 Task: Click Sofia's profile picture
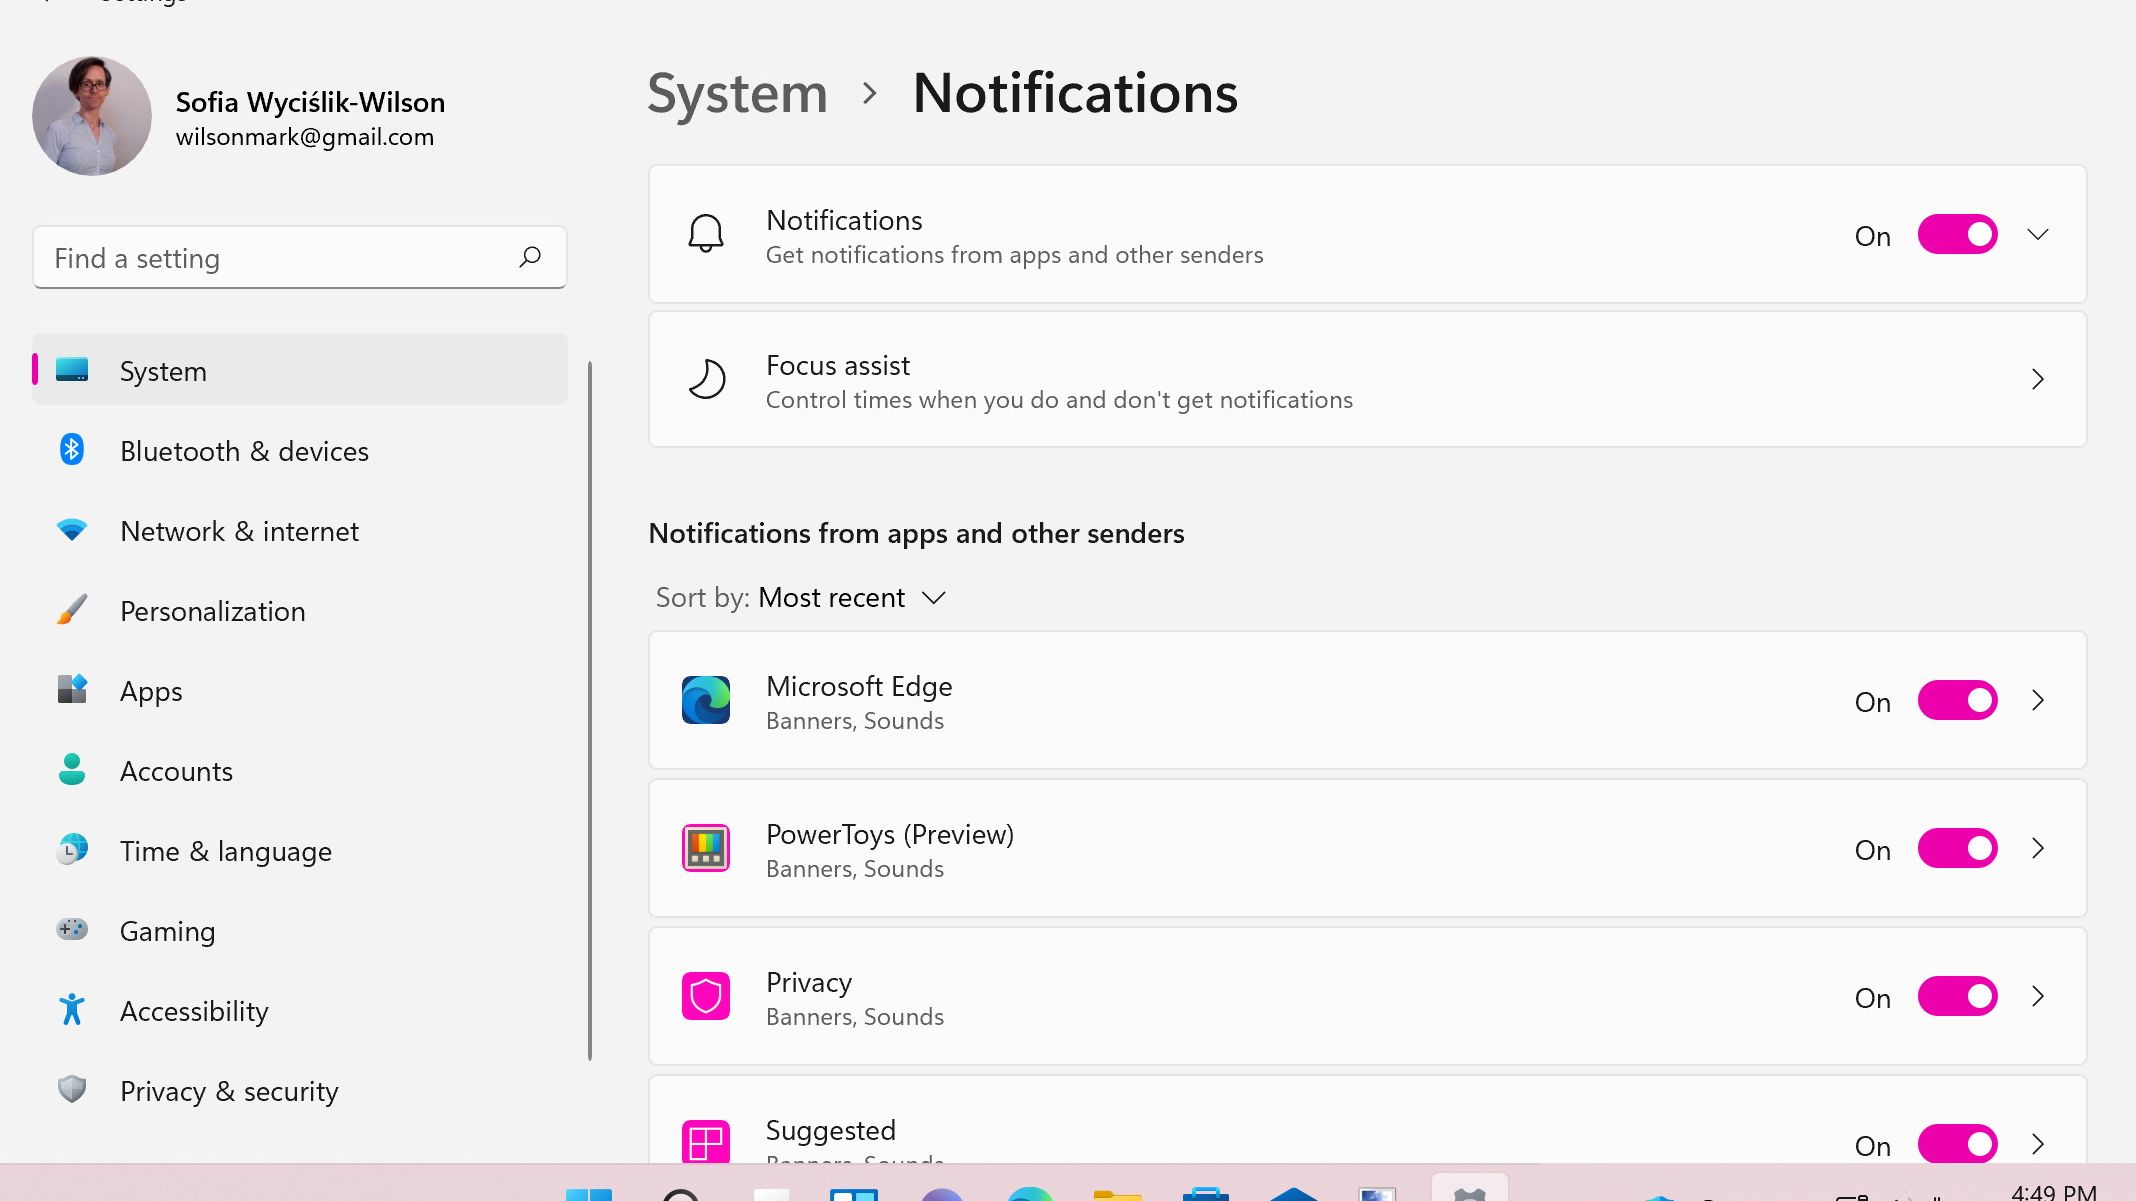[x=92, y=116]
